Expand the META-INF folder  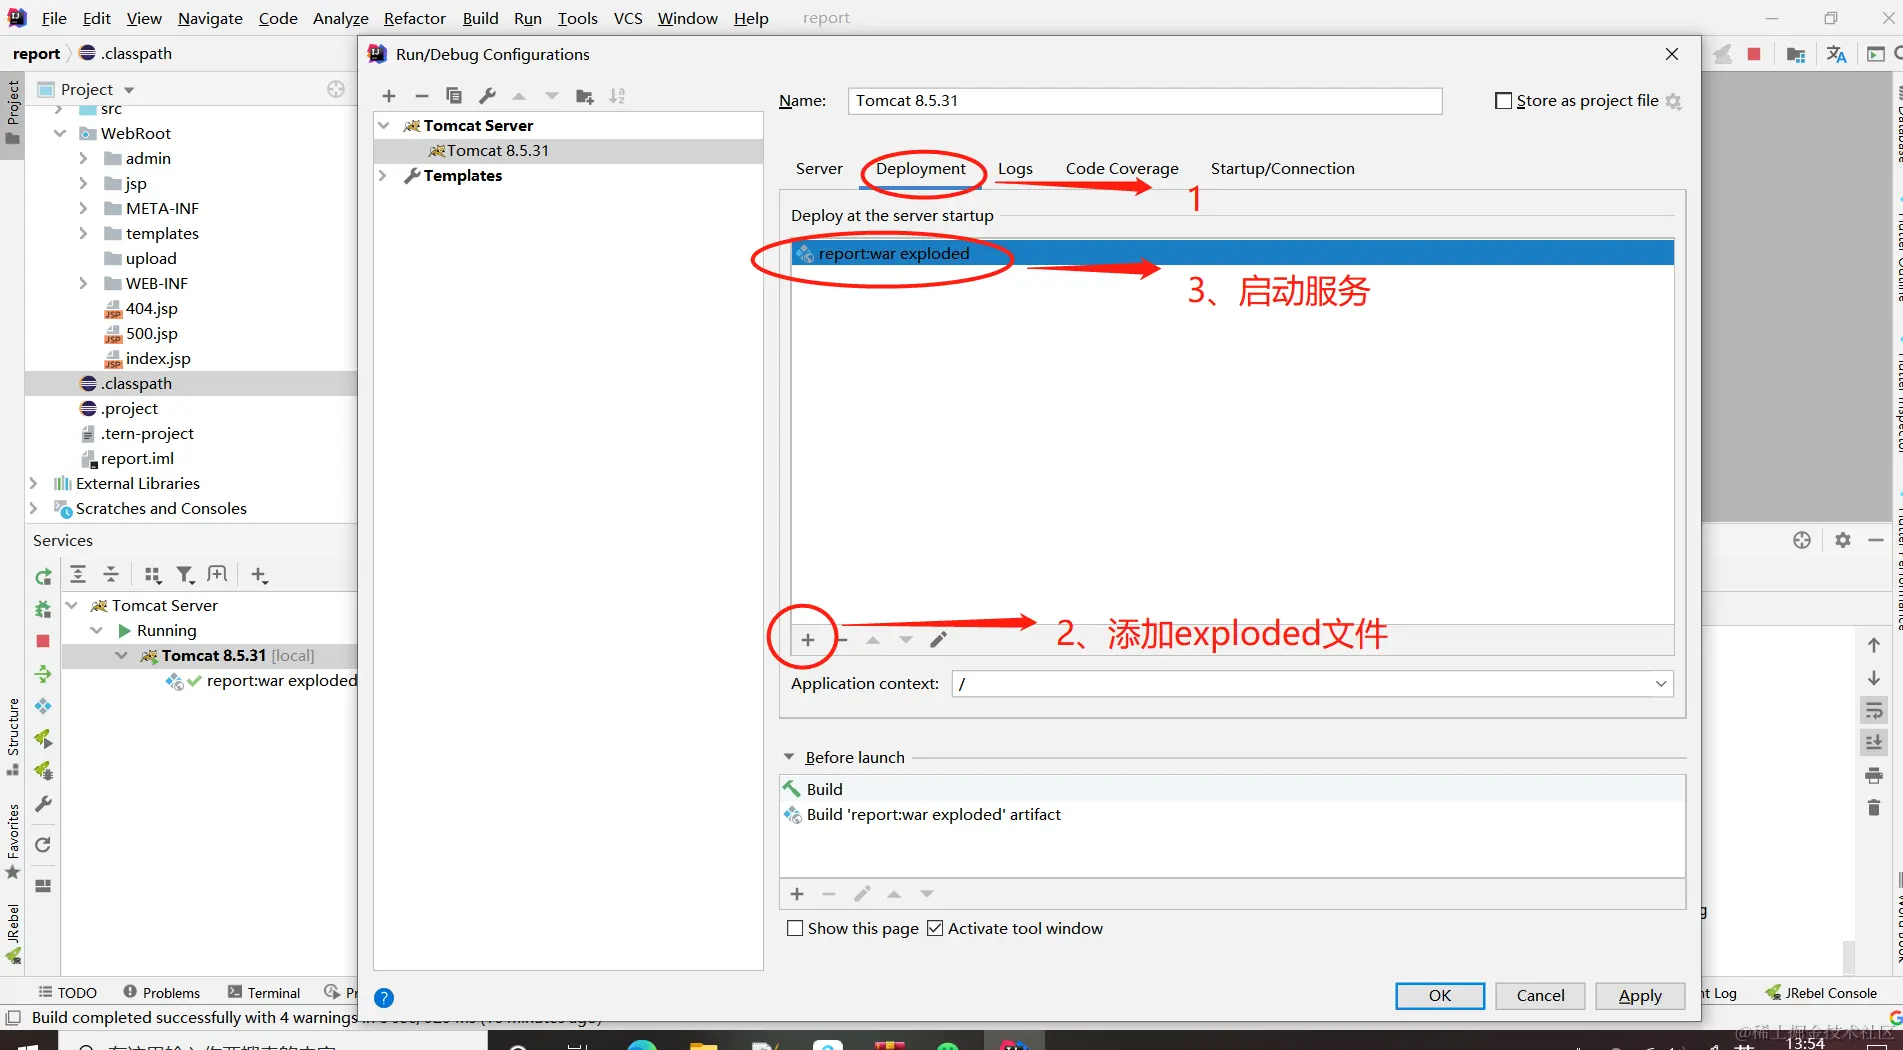(x=83, y=208)
